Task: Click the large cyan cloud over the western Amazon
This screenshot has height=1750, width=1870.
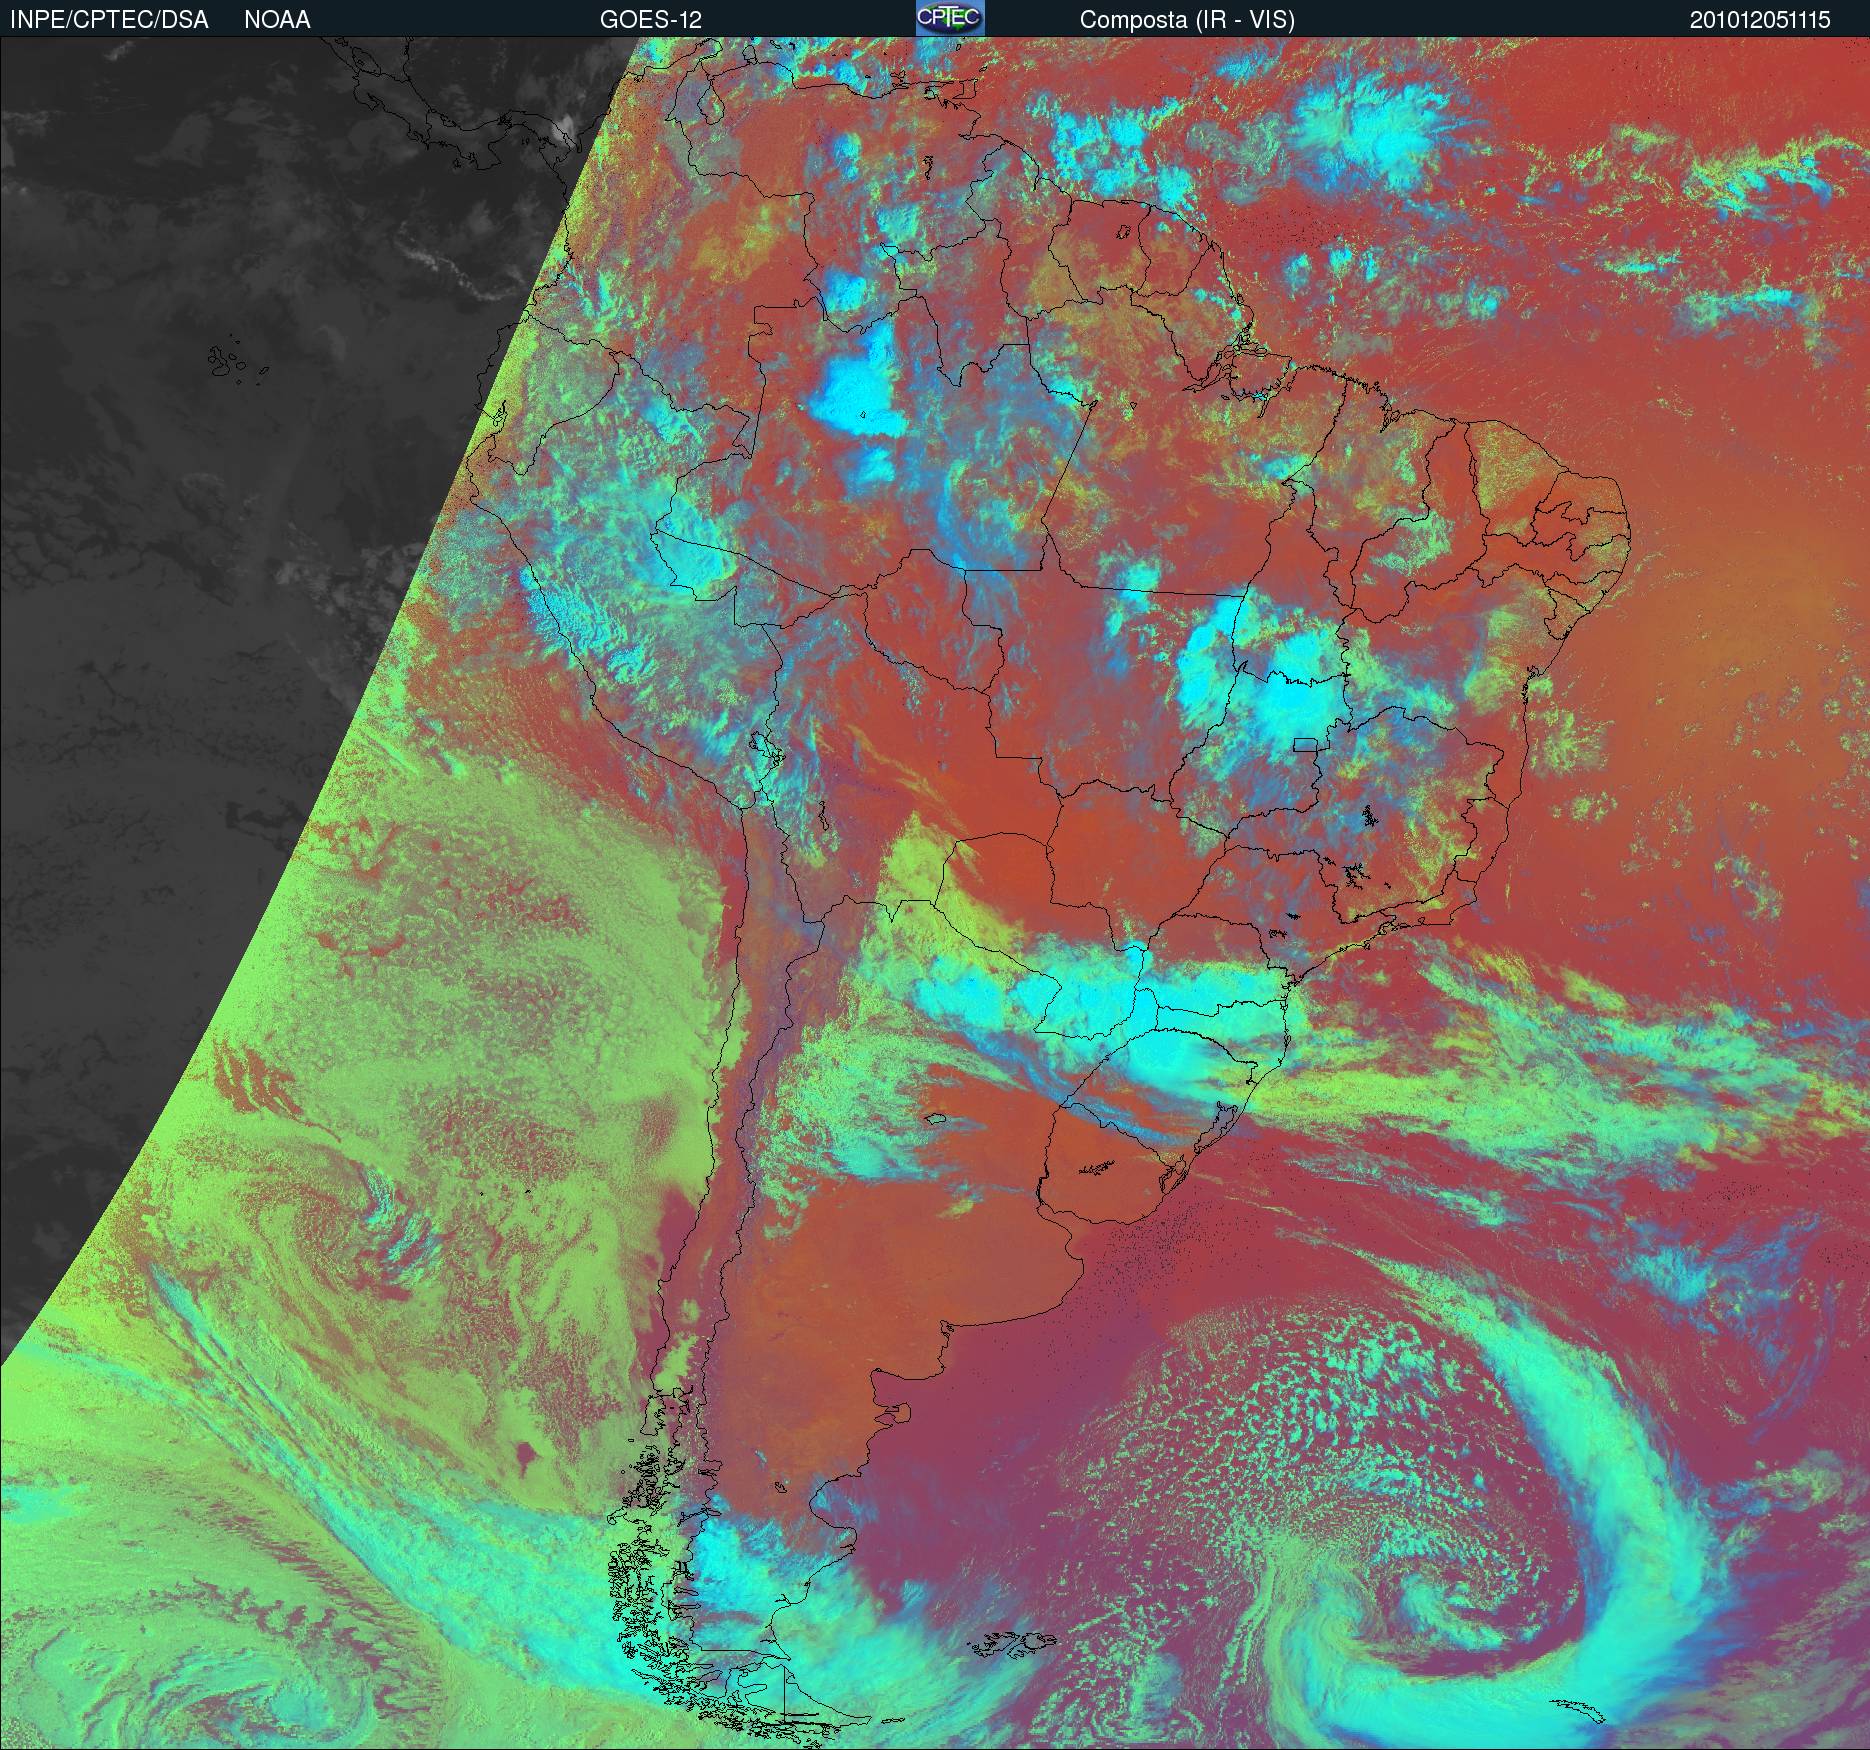Action: [856, 395]
